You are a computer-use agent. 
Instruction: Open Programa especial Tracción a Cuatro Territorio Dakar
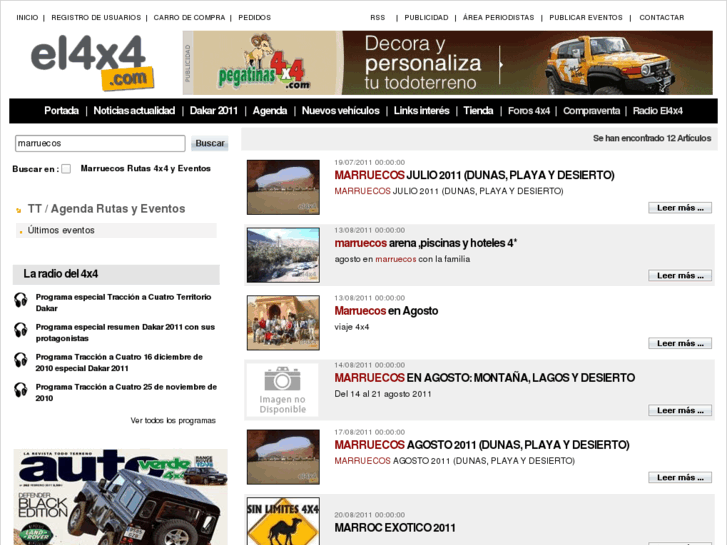(x=123, y=302)
